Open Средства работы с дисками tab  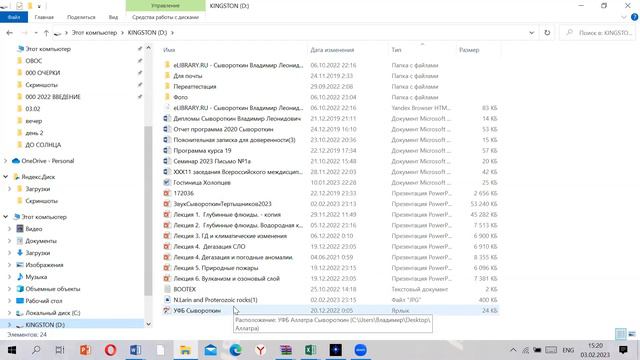click(x=165, y=17)
